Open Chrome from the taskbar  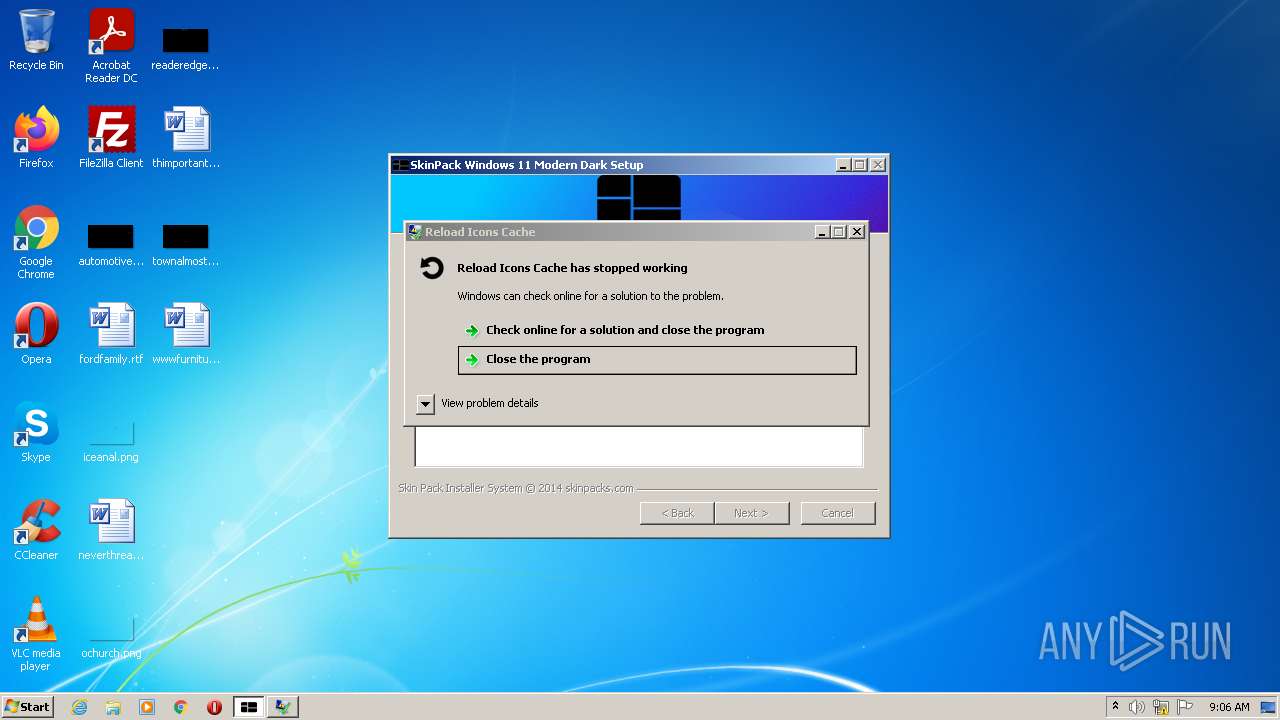(x=181, y=707)
